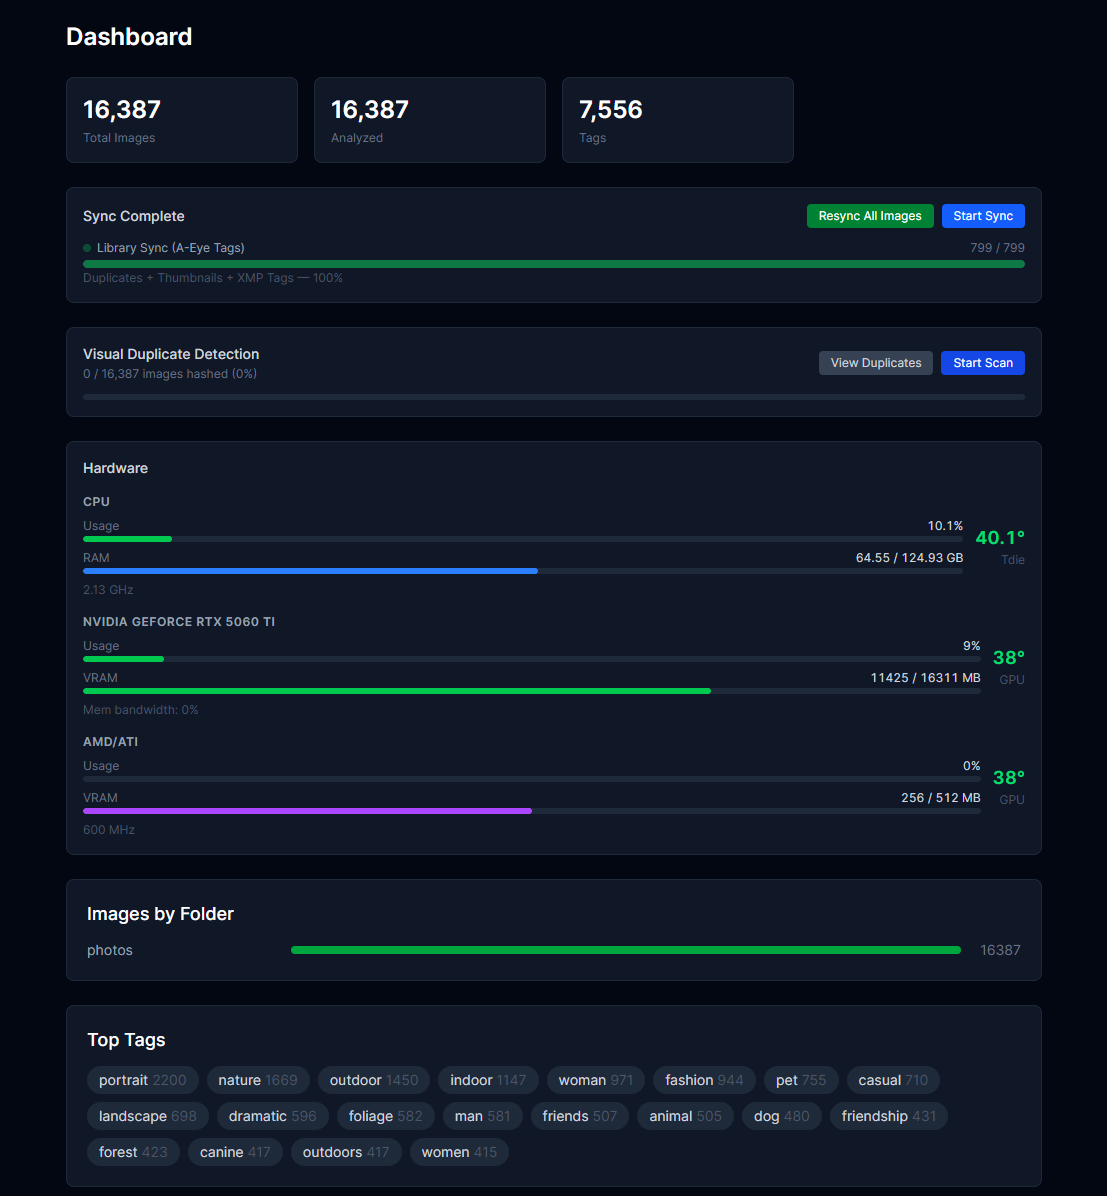Select the foliage tag chip

pyautogui.click(x=385, y=1116)
